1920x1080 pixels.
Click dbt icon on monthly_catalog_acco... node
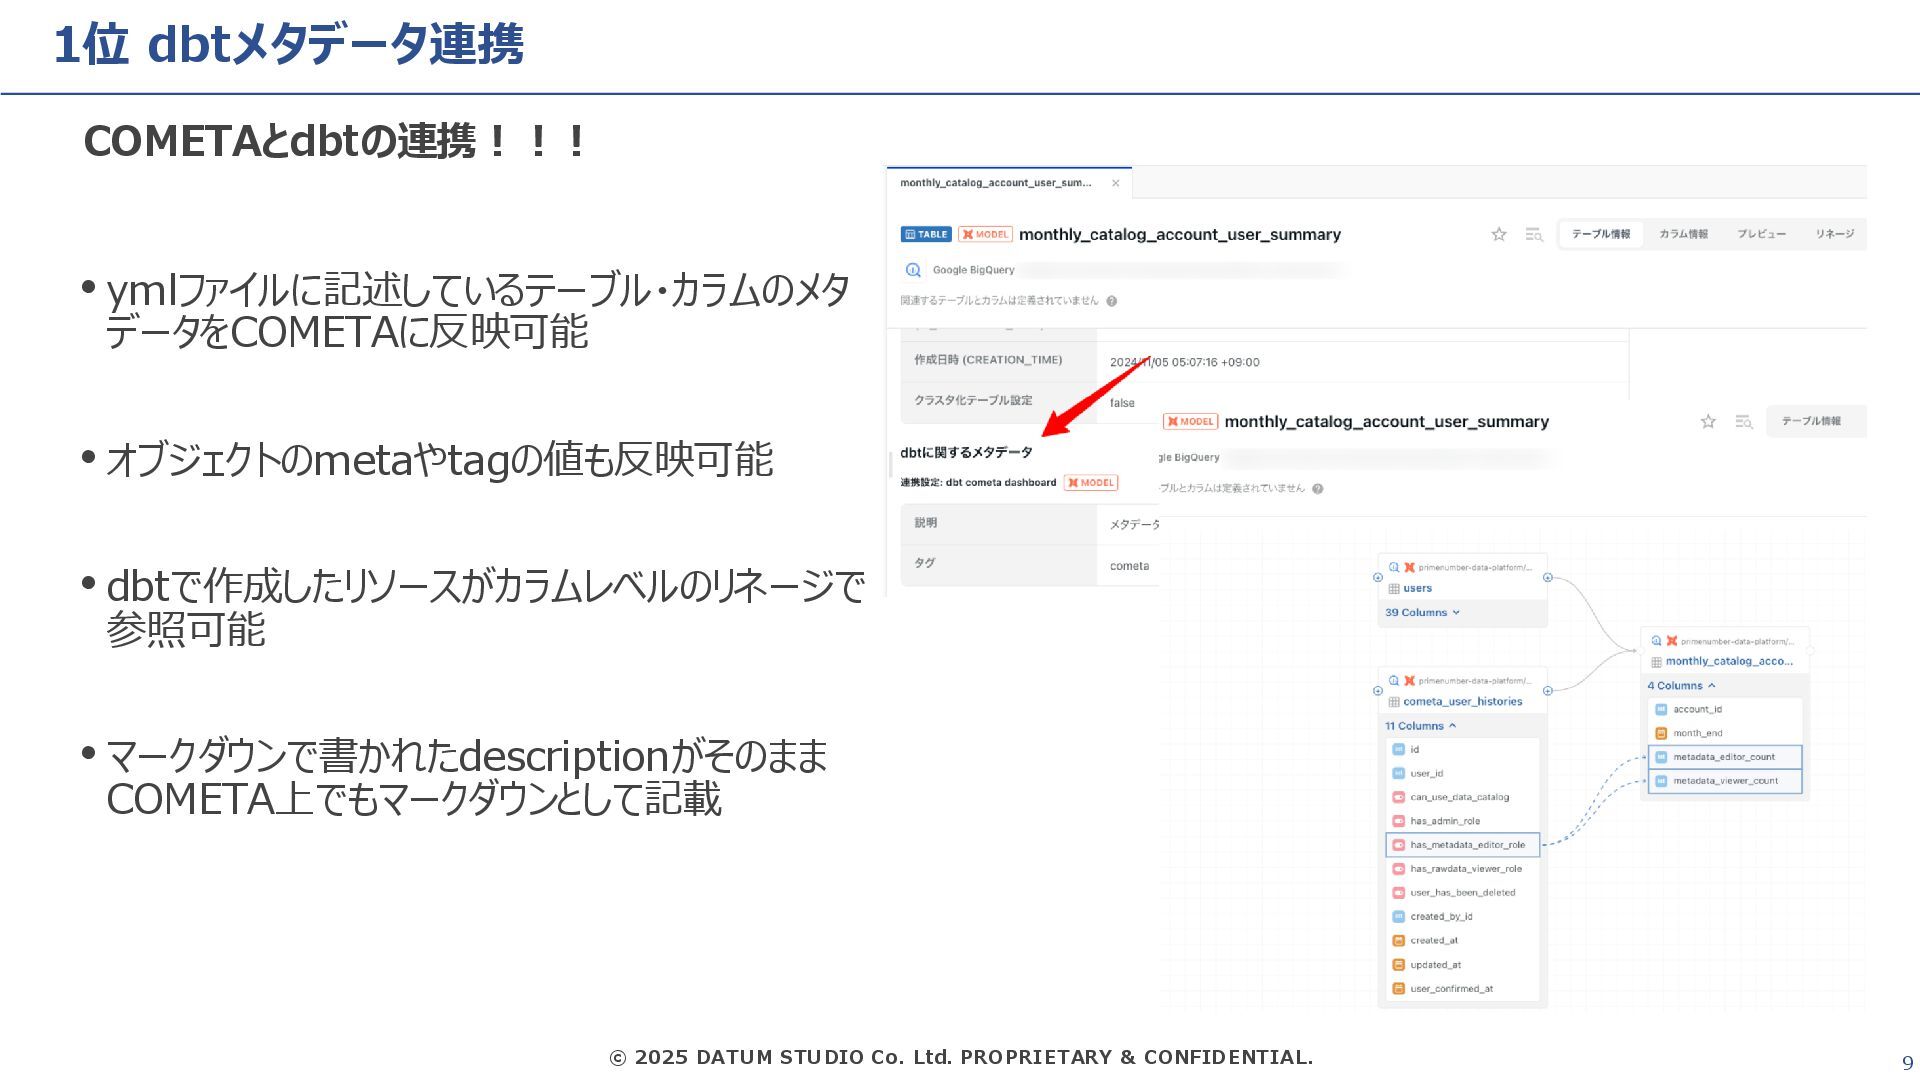(x=1672, y=641)
